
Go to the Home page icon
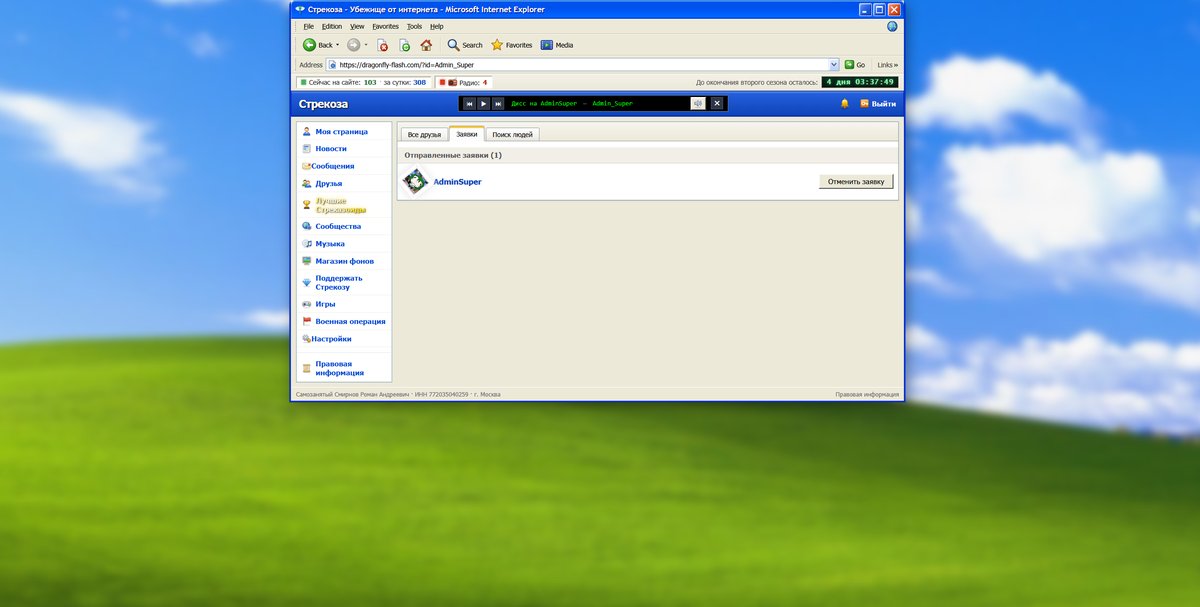426,45
